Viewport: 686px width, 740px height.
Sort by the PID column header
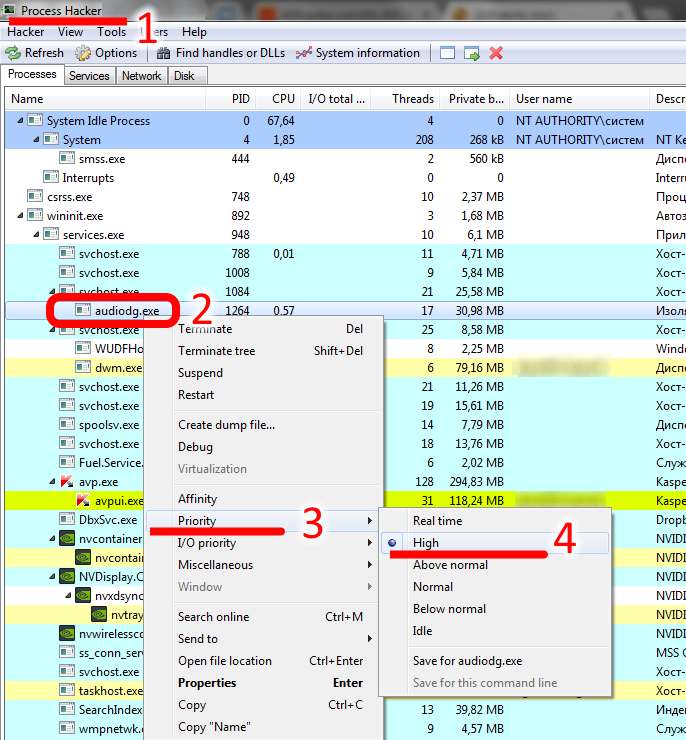pos(231,99)
